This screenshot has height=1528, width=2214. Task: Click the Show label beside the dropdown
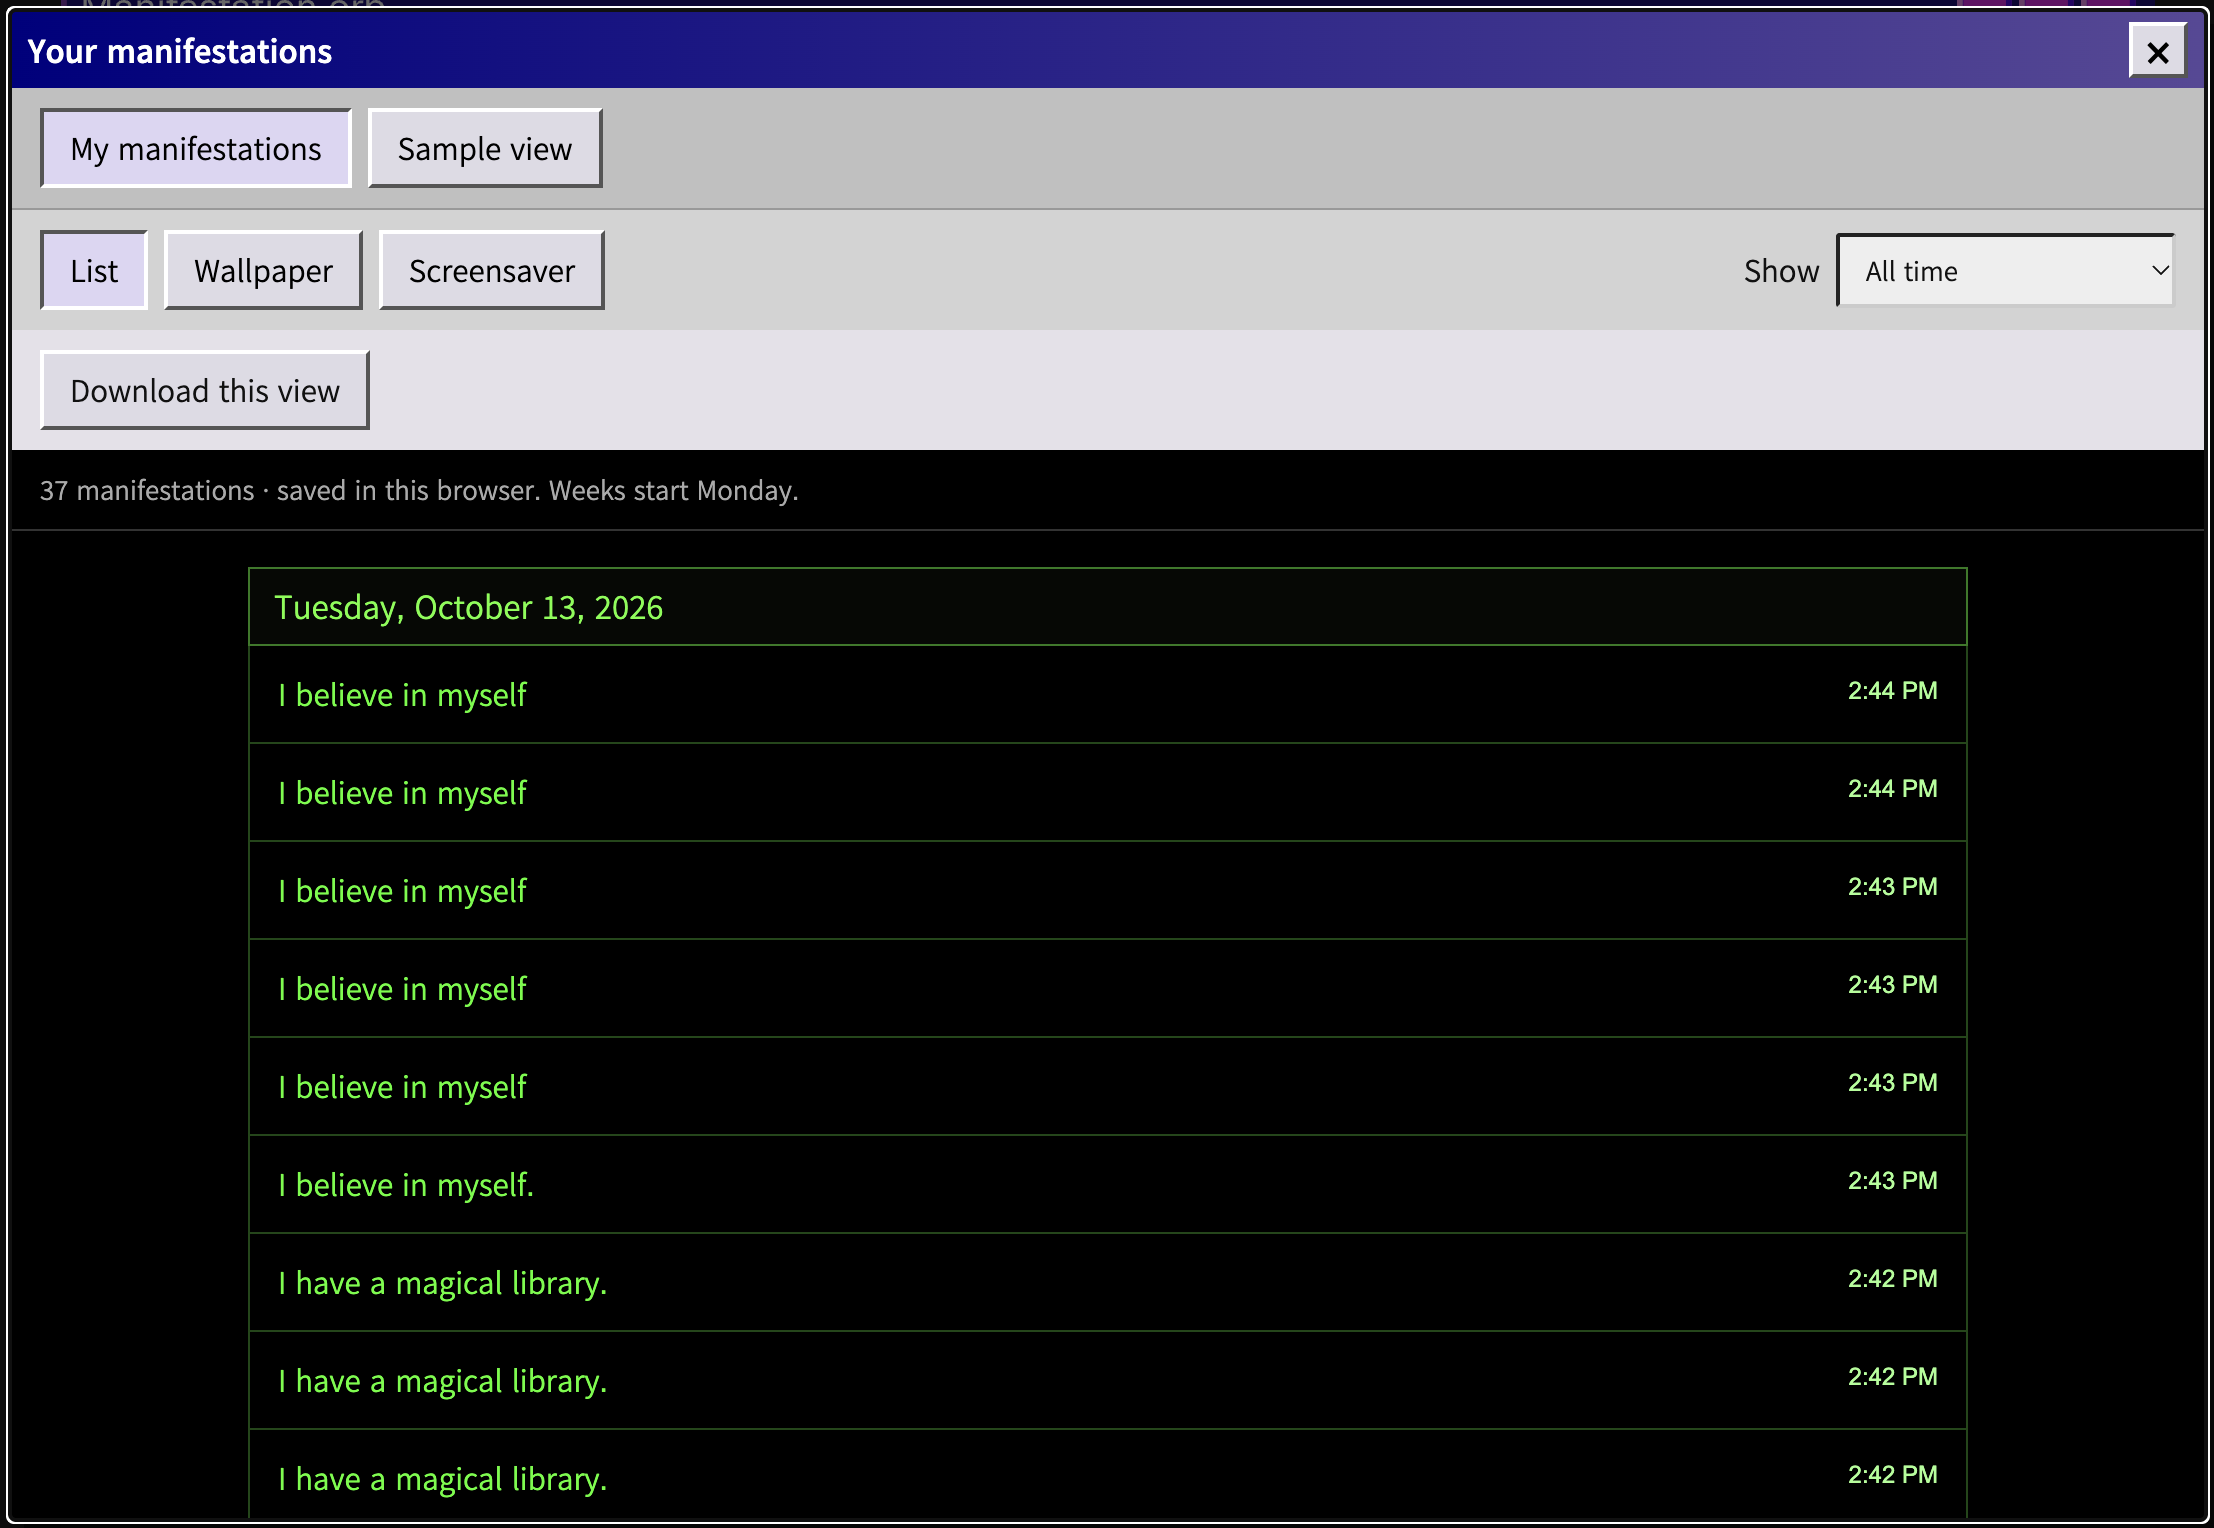[1781, 271]
